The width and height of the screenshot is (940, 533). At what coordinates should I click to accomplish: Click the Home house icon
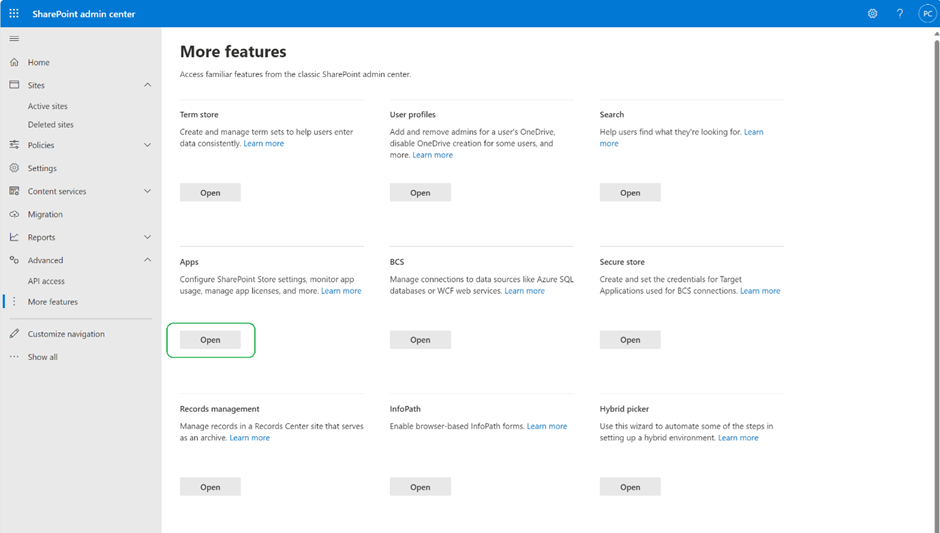(x=14, y=62)
